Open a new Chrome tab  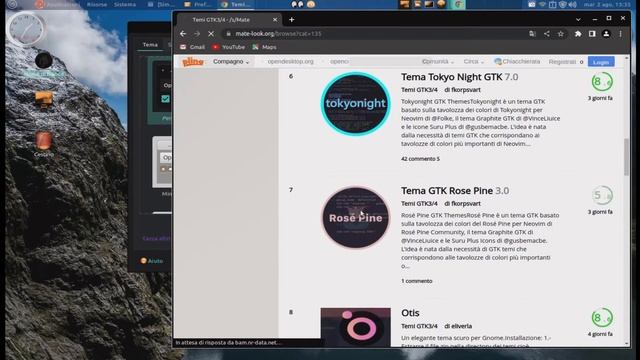(x=291, y=20)
